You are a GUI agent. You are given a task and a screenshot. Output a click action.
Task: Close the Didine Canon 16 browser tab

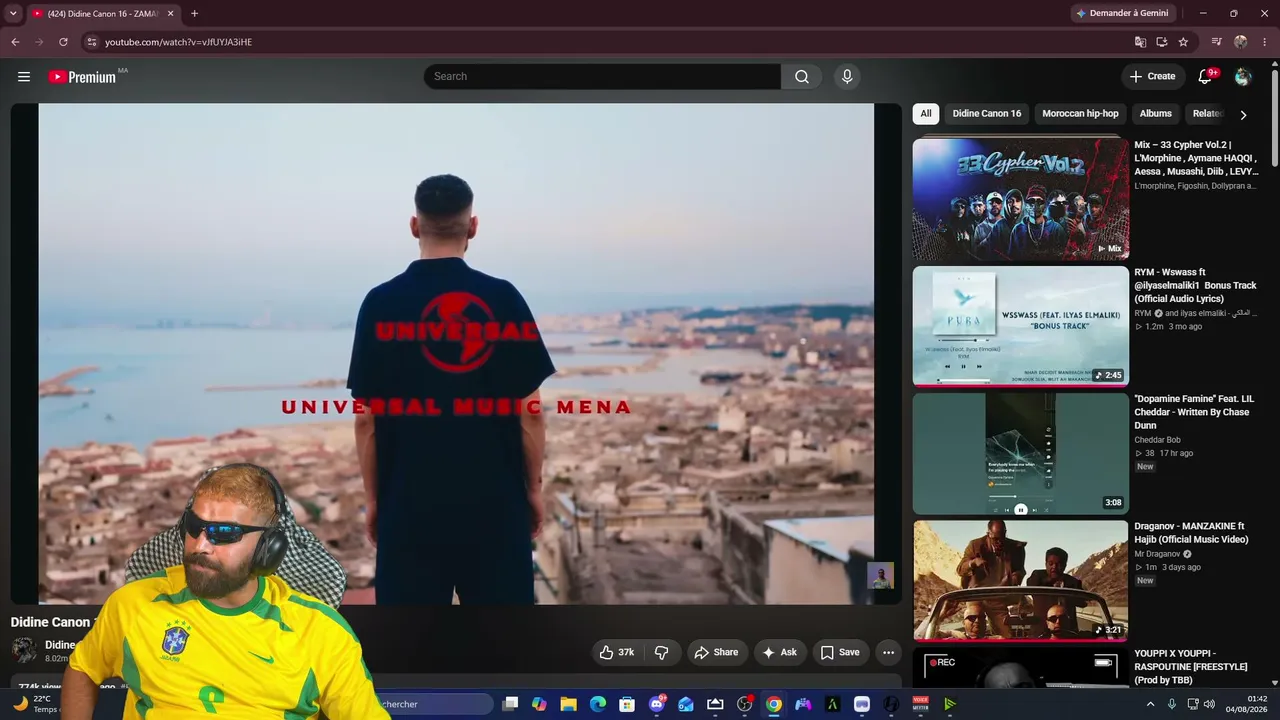(170, 14)
